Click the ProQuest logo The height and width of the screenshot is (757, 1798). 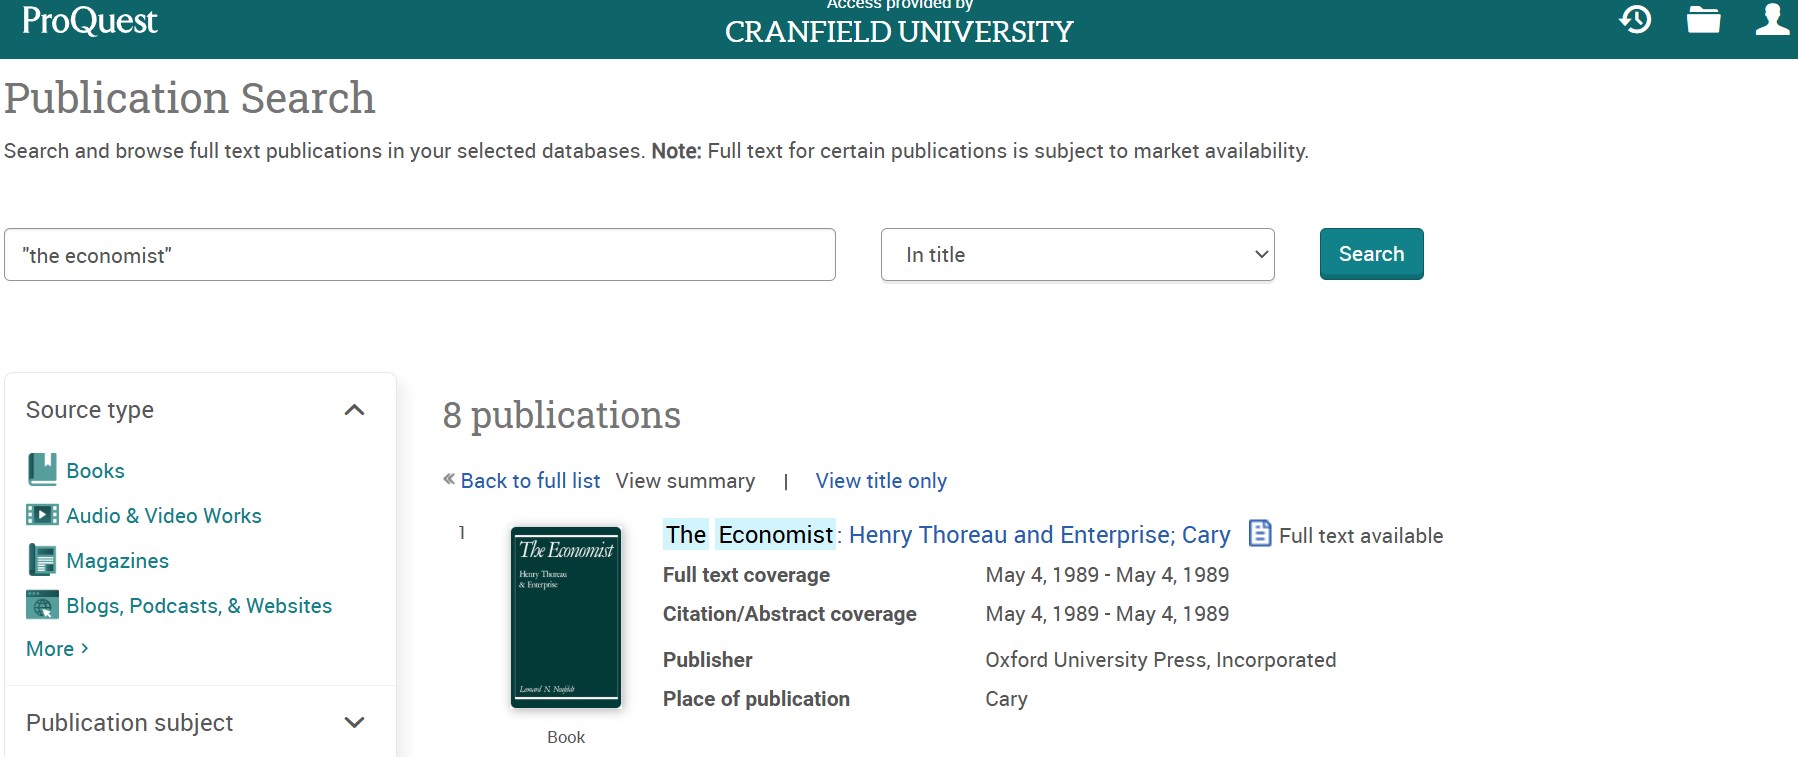click(x=89, y=20)
